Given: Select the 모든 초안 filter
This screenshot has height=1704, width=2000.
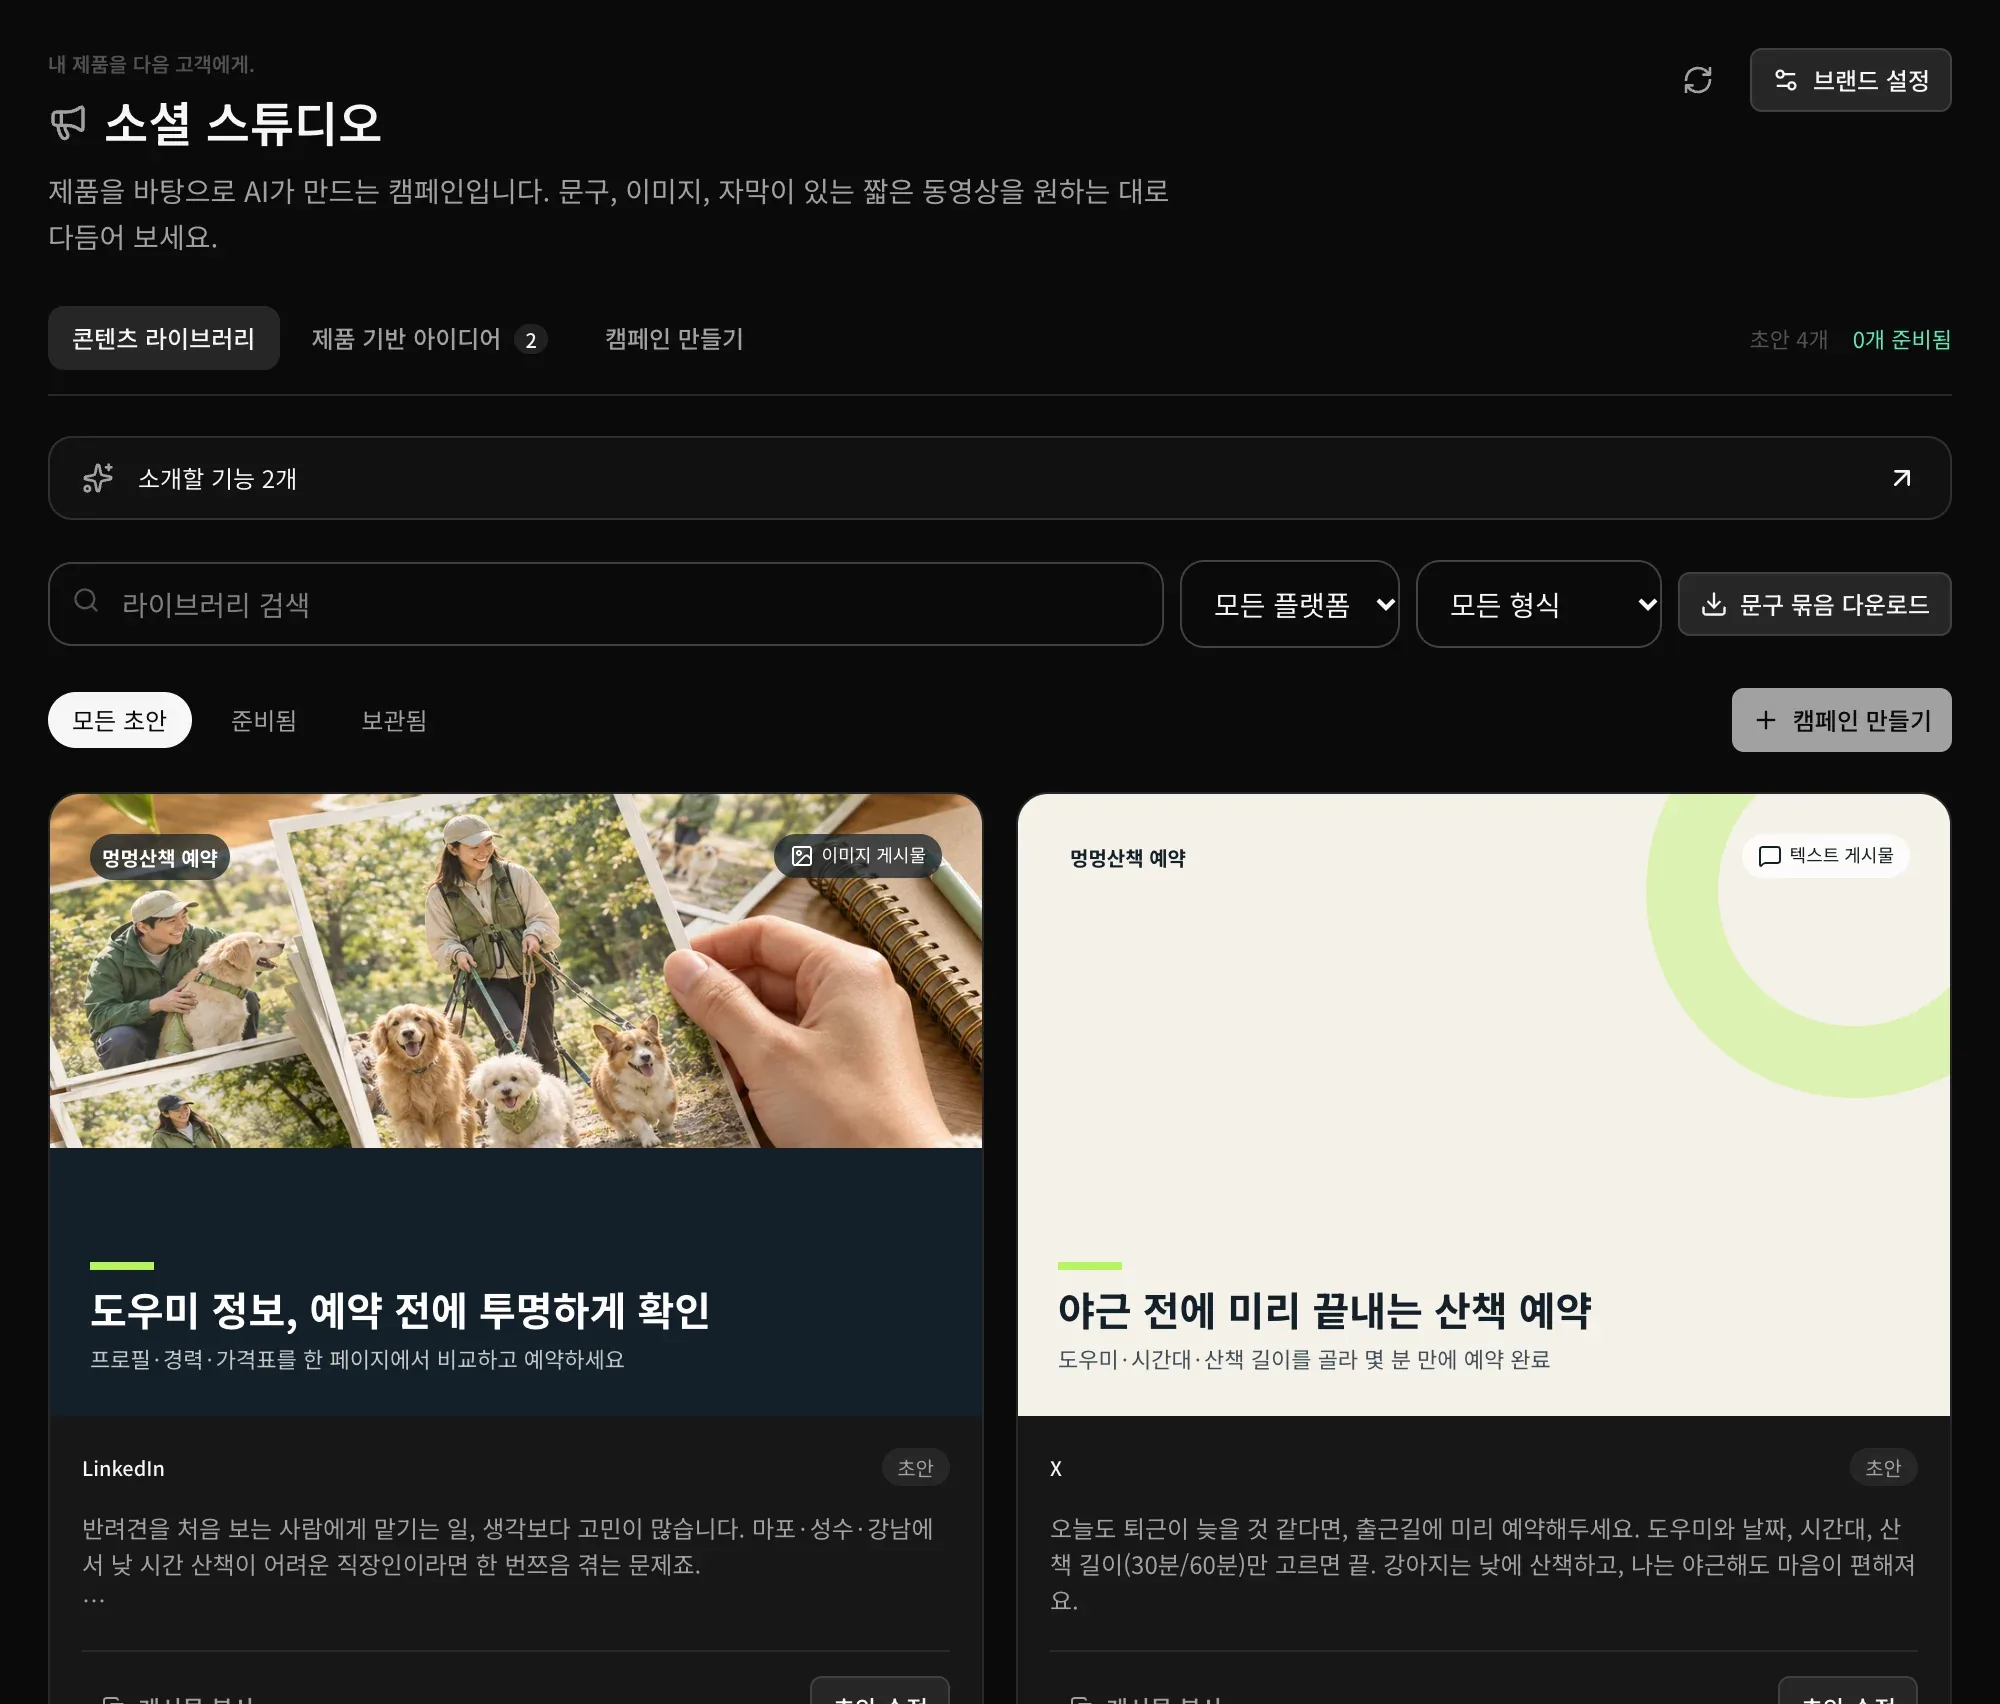Looking at the screenshot, I should (x=119, y=720).
